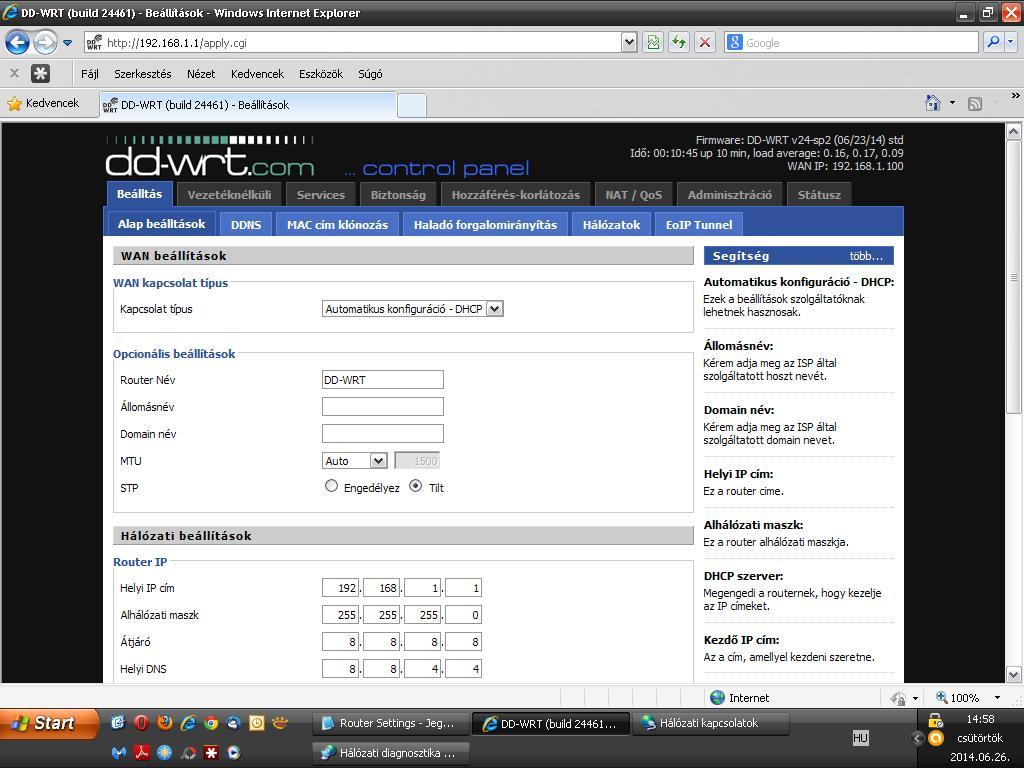Click the több... help link
This screenshot has width=1024, height=768.
[866, 256]
